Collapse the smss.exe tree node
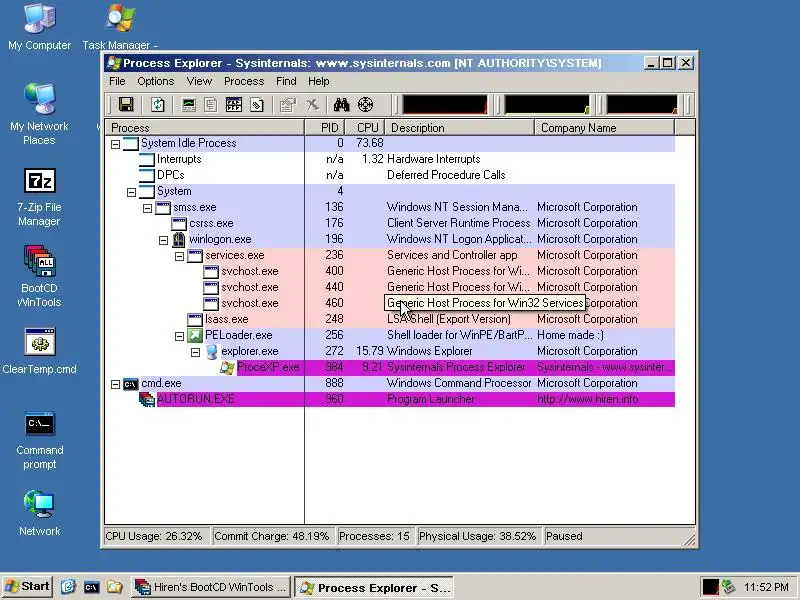The image size is (800, 600). (x=147, y=208)
